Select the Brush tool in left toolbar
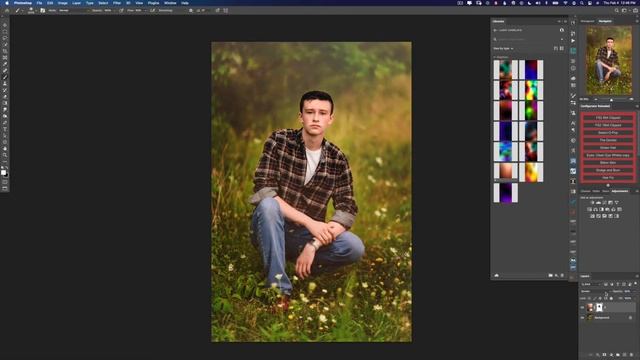Viewport: 640px width, 360px height. (x=5, y=77)
